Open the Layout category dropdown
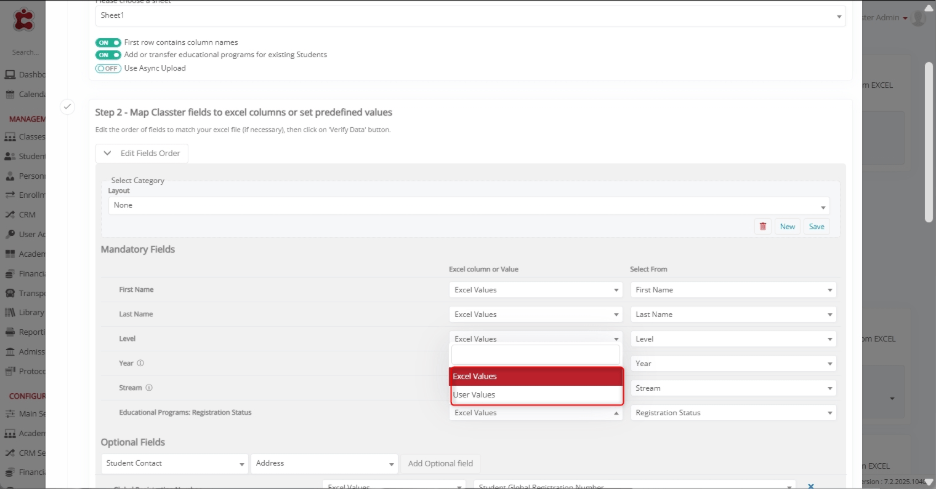 tap(468, 206)
